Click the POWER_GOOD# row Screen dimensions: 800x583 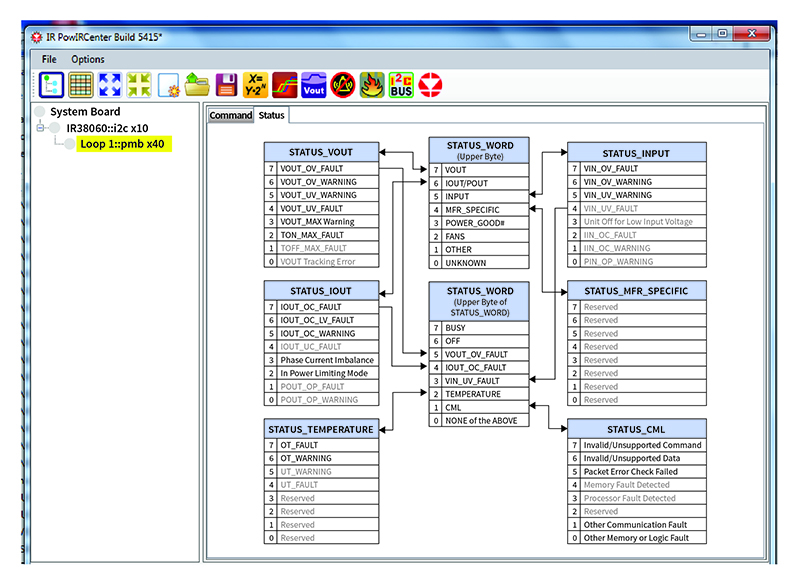click(479, 223)
